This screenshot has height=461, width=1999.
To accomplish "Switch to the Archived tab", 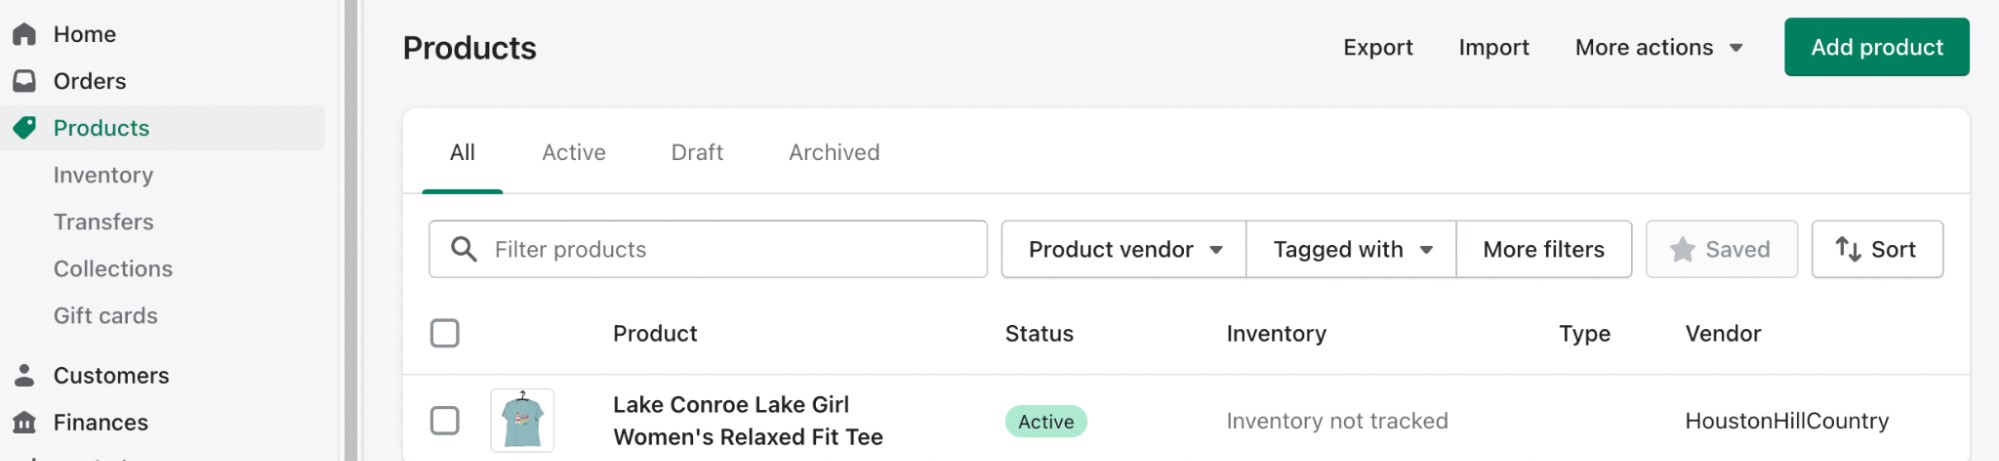I will [x=834, y=152].
